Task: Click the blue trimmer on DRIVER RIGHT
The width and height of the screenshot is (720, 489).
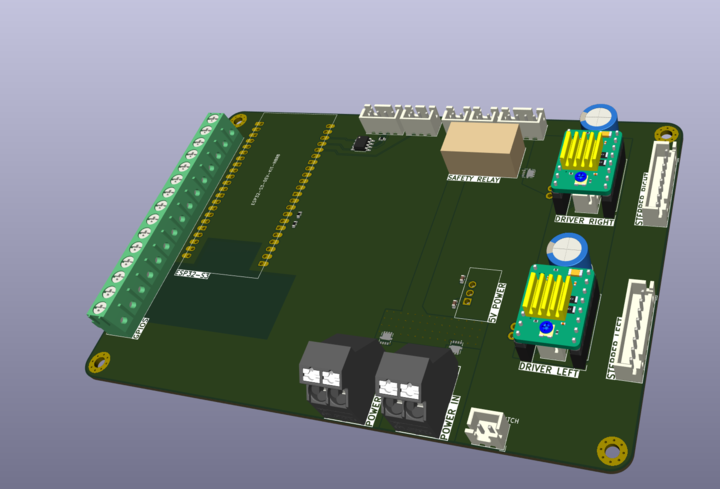Action: coord(579,176)
